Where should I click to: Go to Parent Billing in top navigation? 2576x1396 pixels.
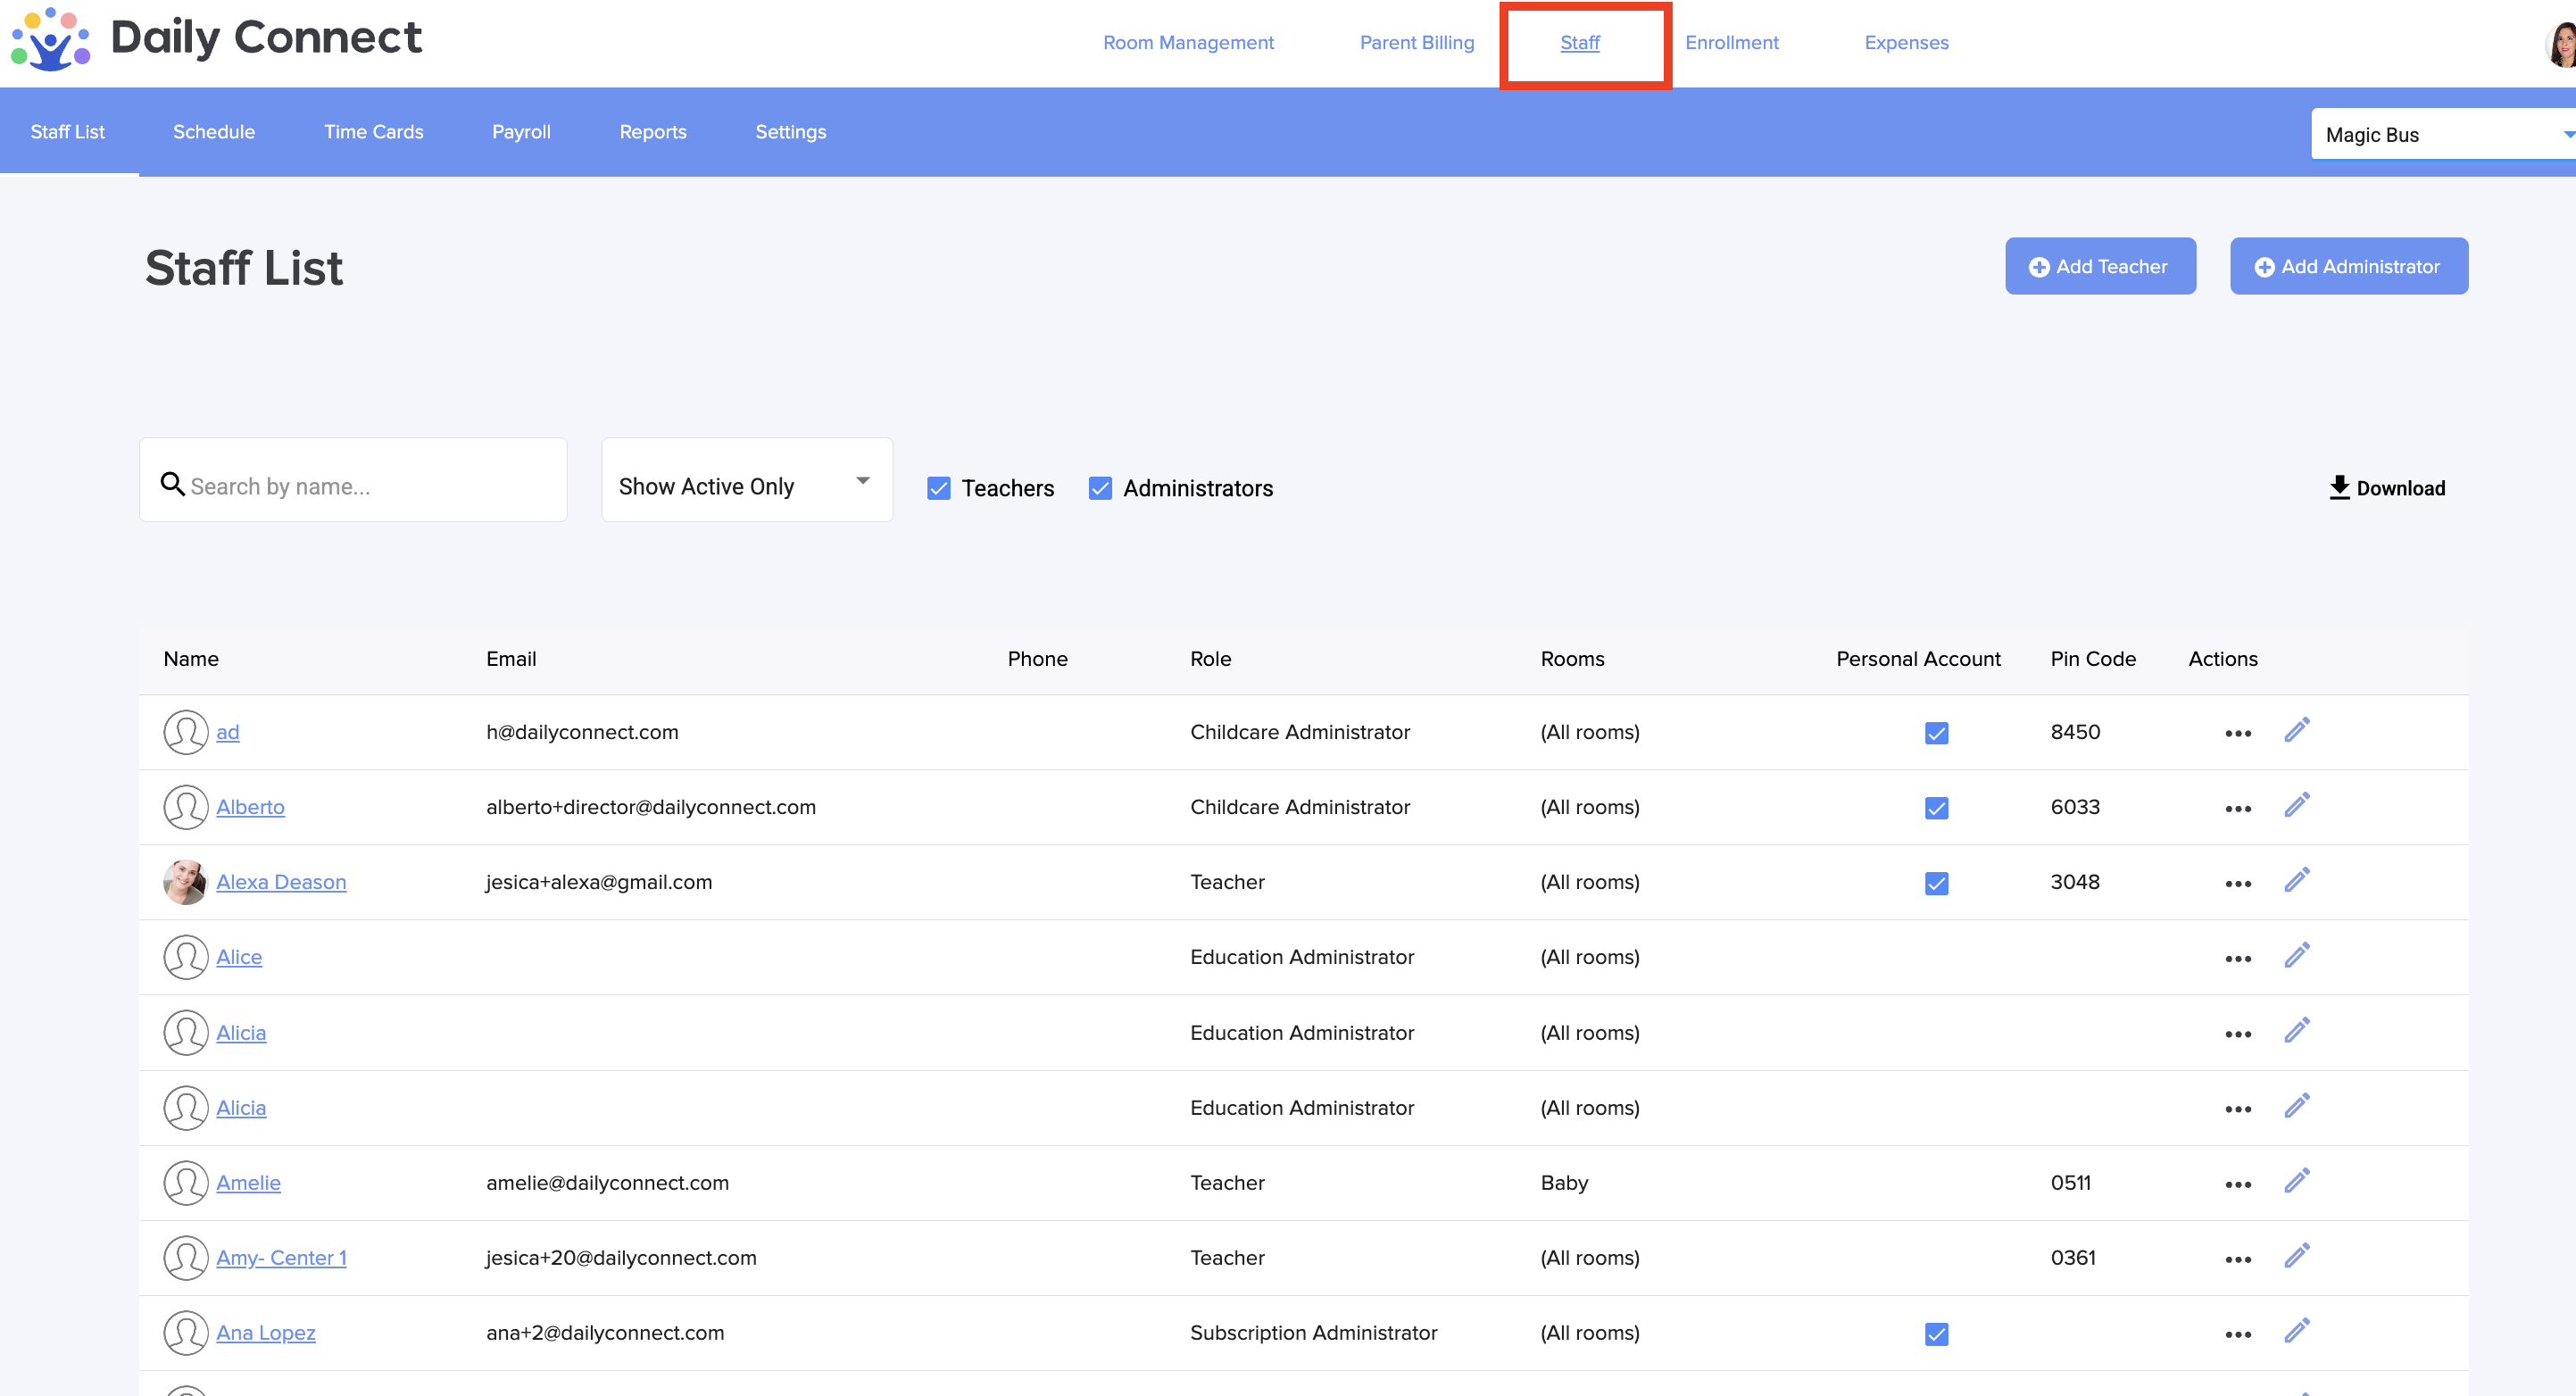pos(1416,42)
